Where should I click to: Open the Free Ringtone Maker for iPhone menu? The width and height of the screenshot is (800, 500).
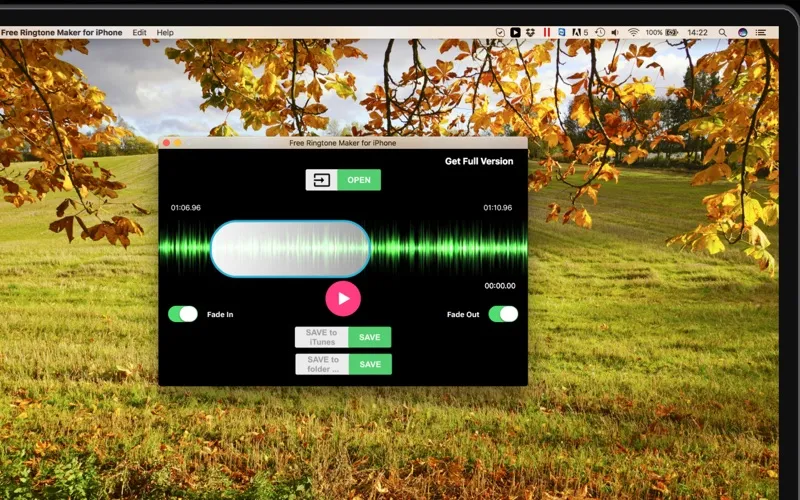tap(61, 32)
